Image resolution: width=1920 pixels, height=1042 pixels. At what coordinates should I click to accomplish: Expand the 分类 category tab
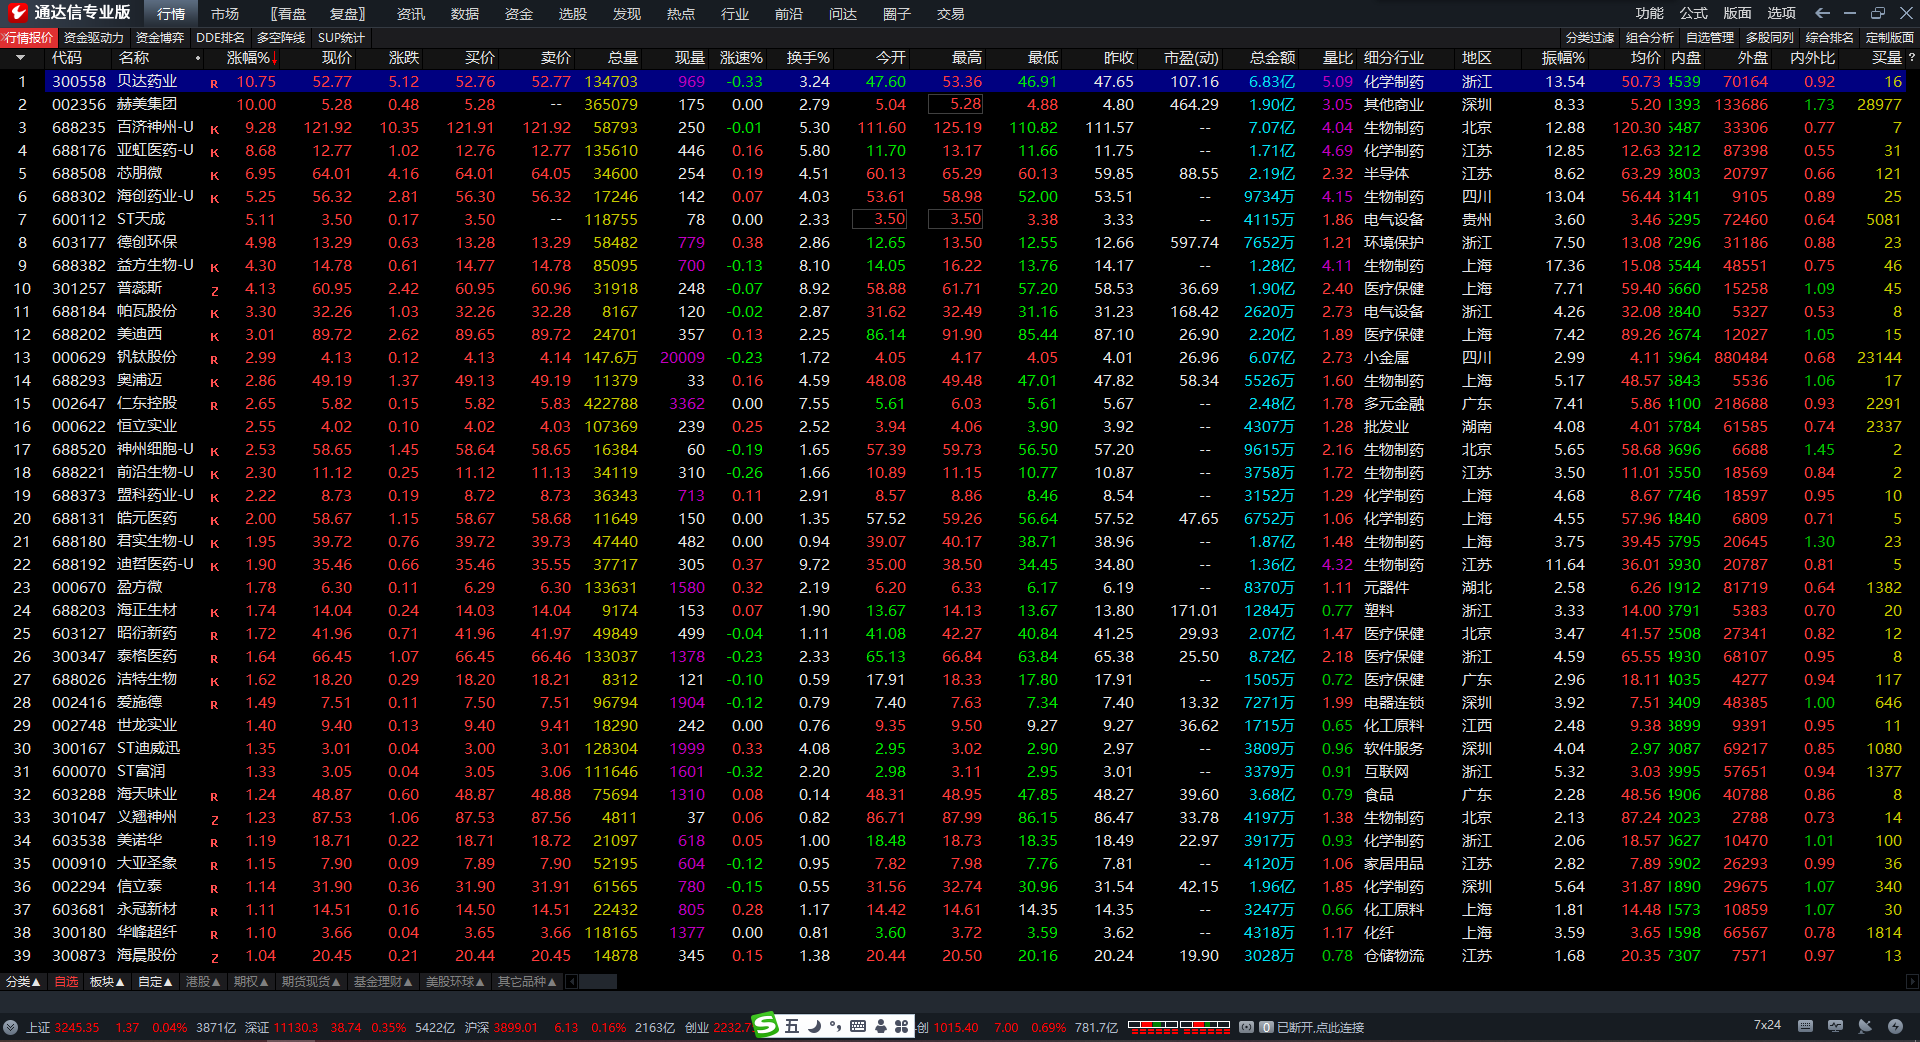point(23,982)
